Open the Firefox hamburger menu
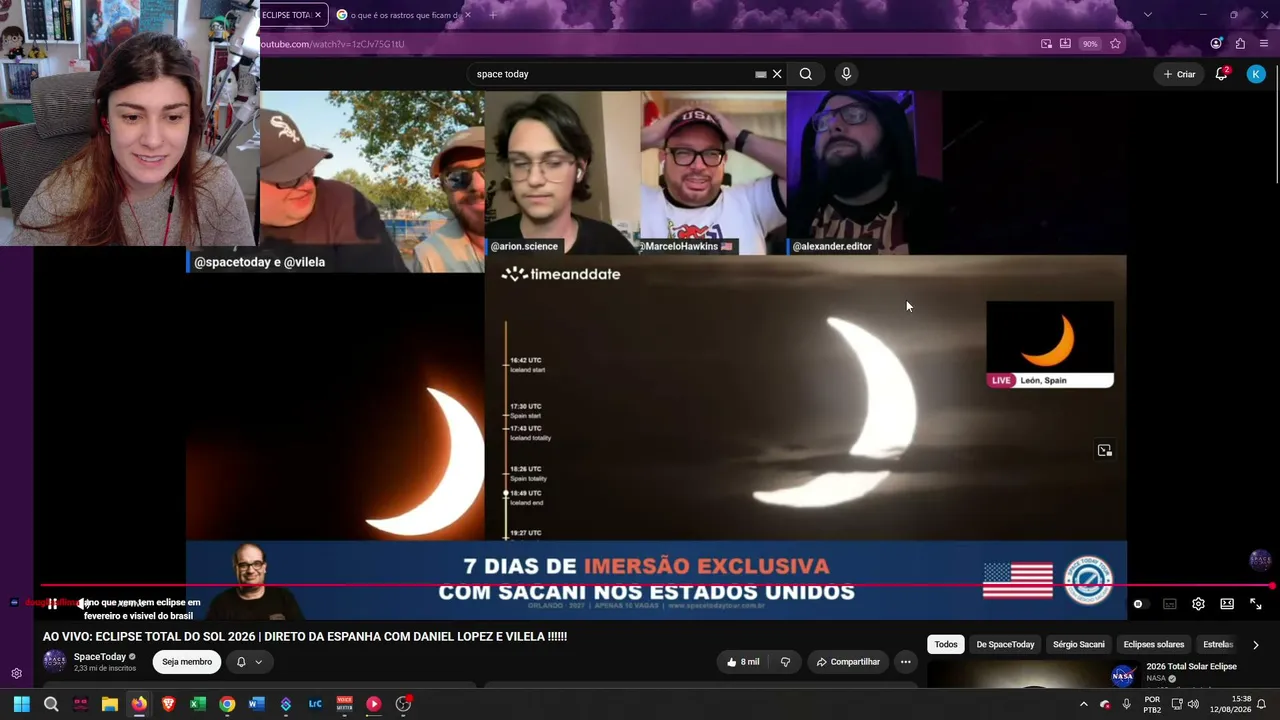Image resolution: width=1280 pixels, height=720 pixels. click(x=1264, y=44)
